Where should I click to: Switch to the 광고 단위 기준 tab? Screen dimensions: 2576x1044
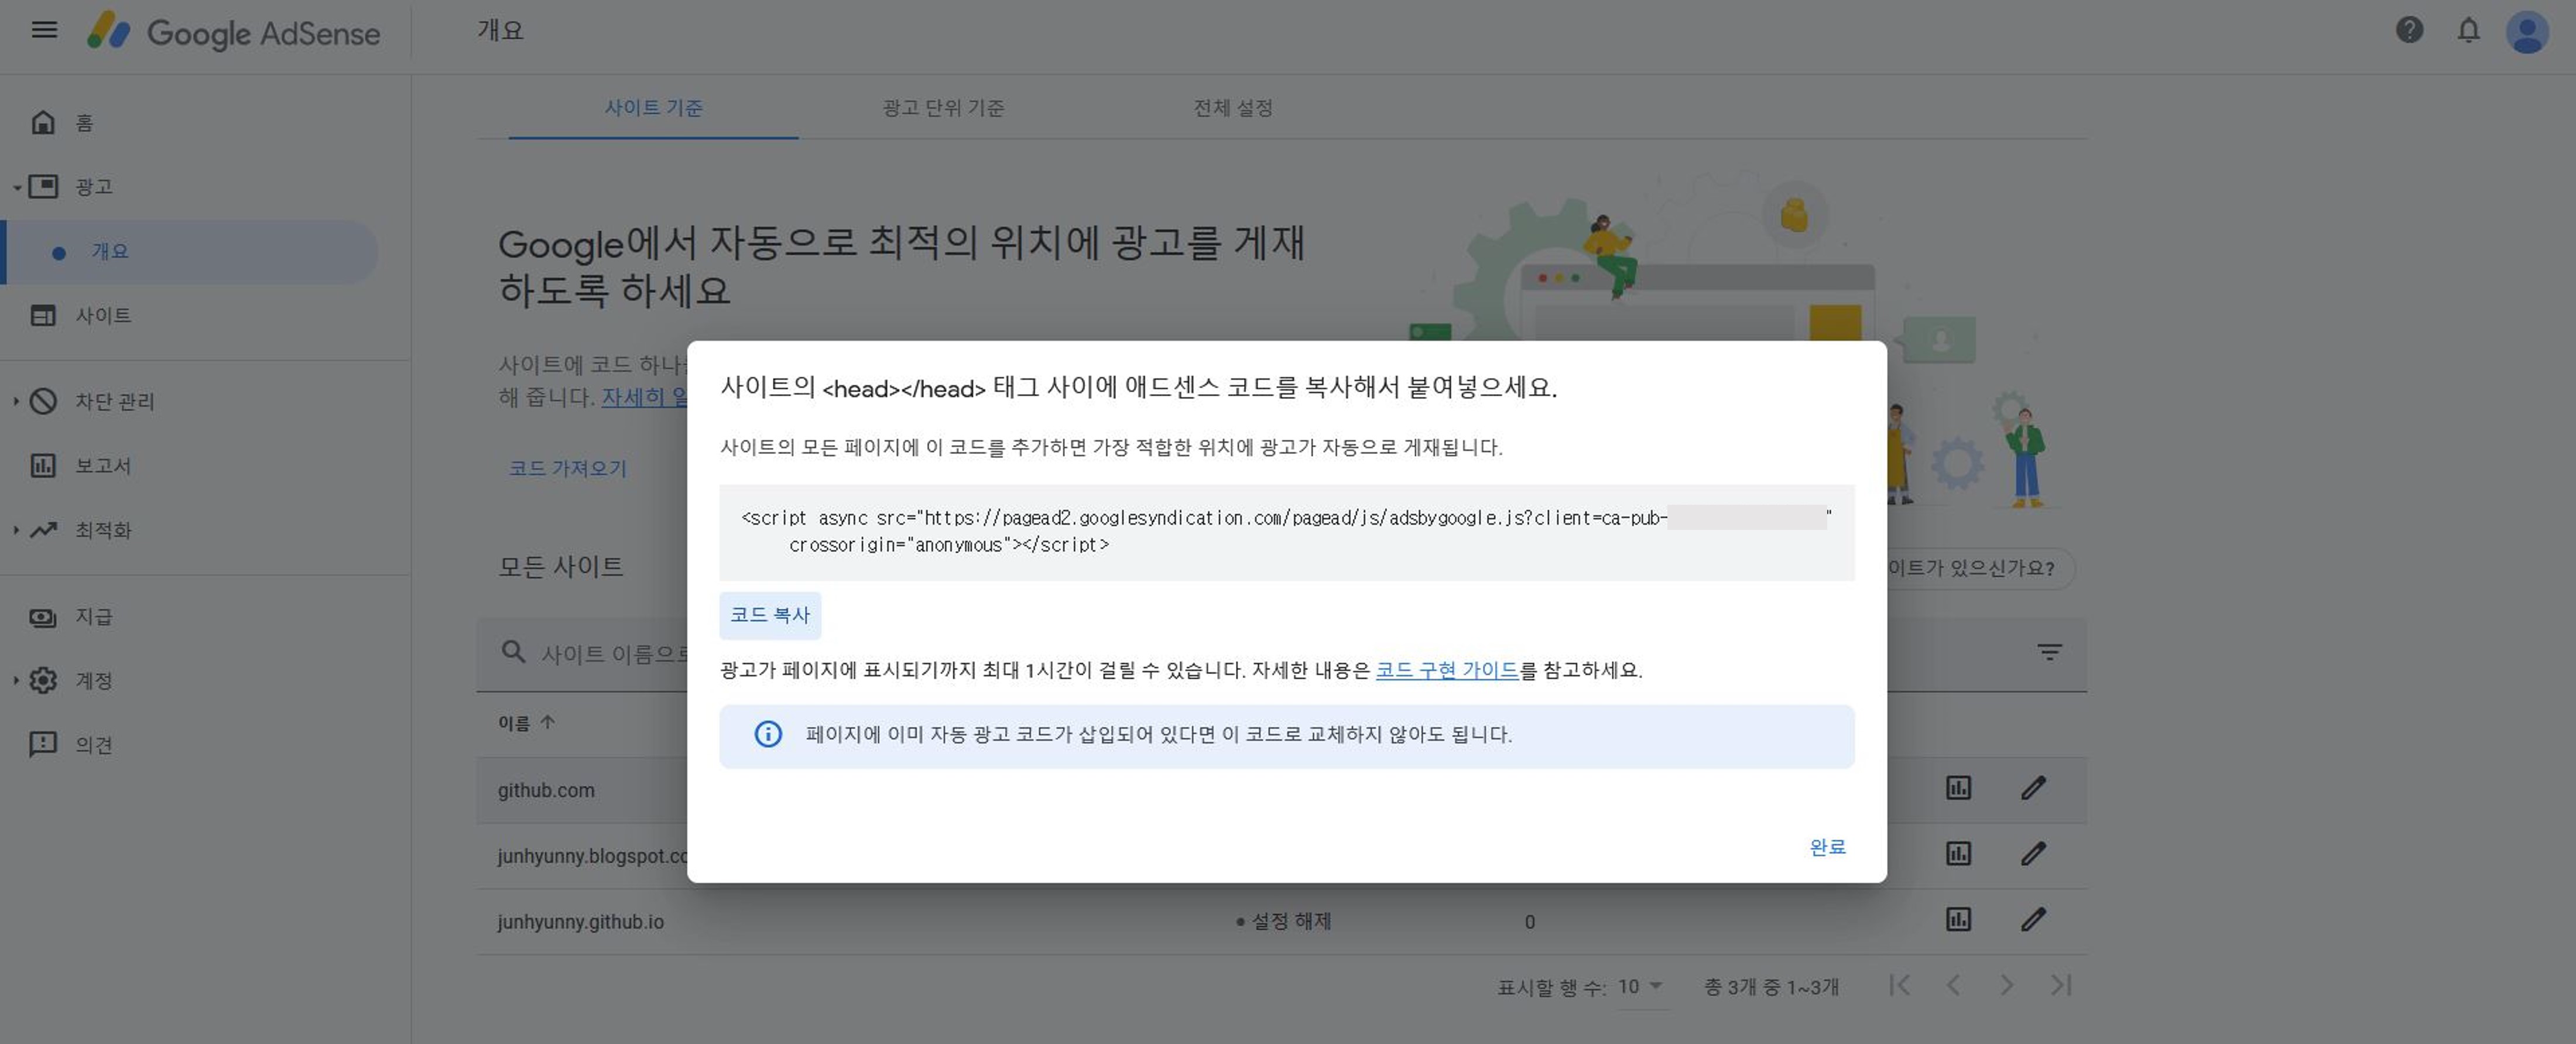point(943,107)
